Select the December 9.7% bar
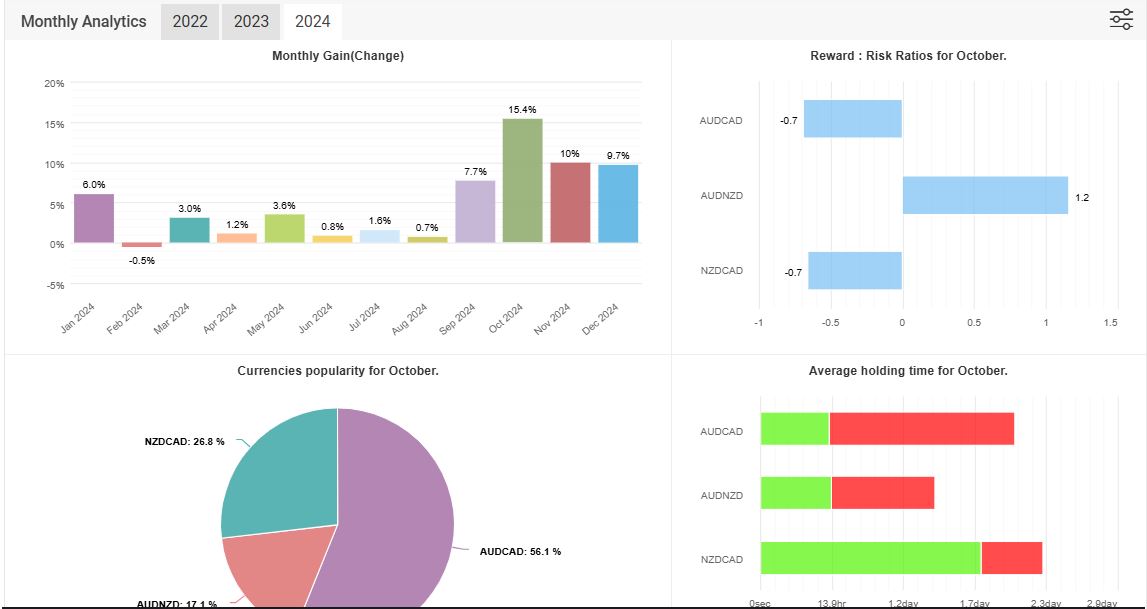This screenshot has width=1147, height=609. point(618,203)
